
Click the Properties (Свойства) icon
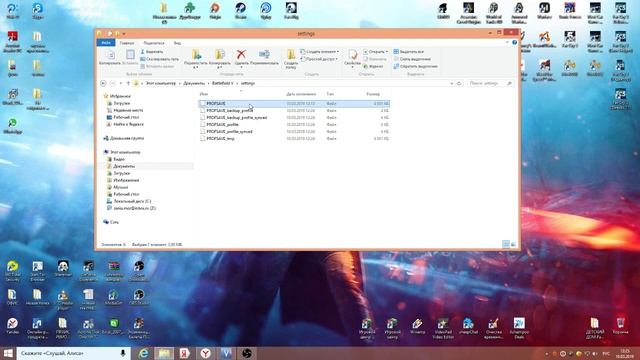(353, 55)
